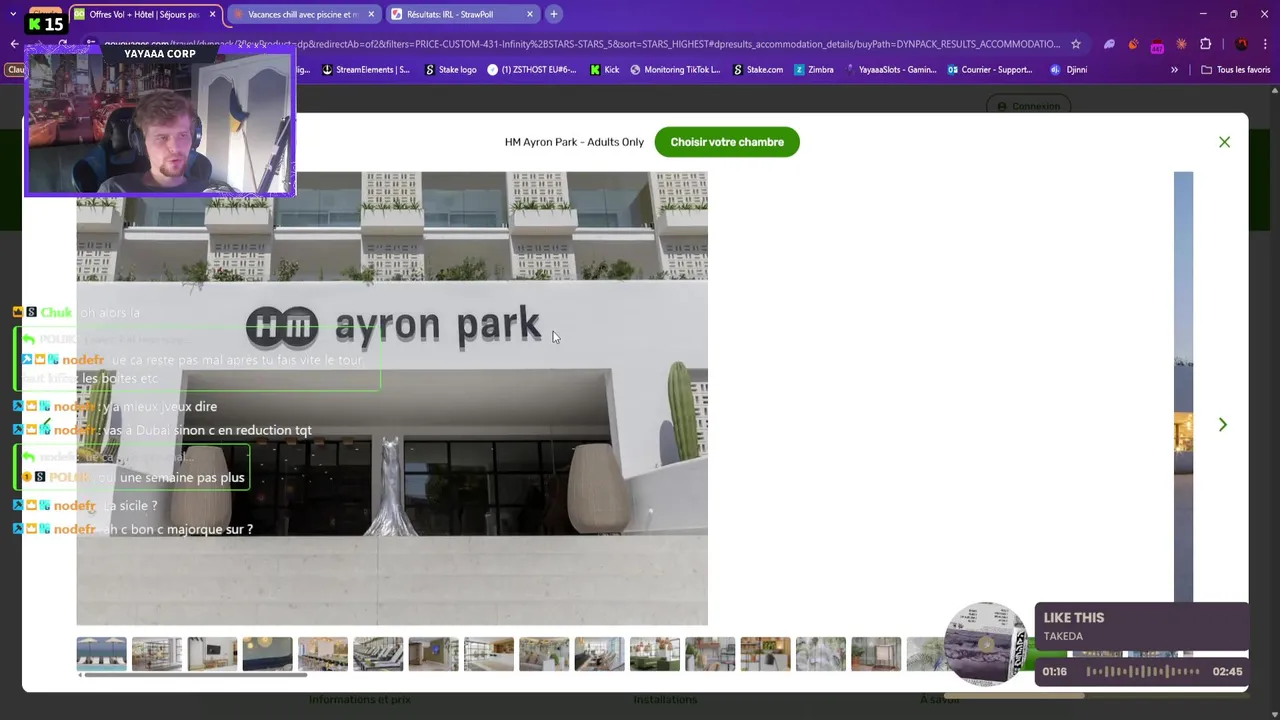Open the browser three-dot menu
The height and width of the screenshot is (720, 1280).
tap(1266, 44)
